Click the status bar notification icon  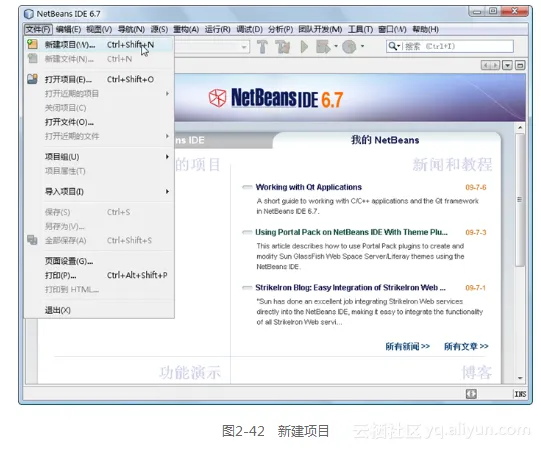(x=471, y=394)
